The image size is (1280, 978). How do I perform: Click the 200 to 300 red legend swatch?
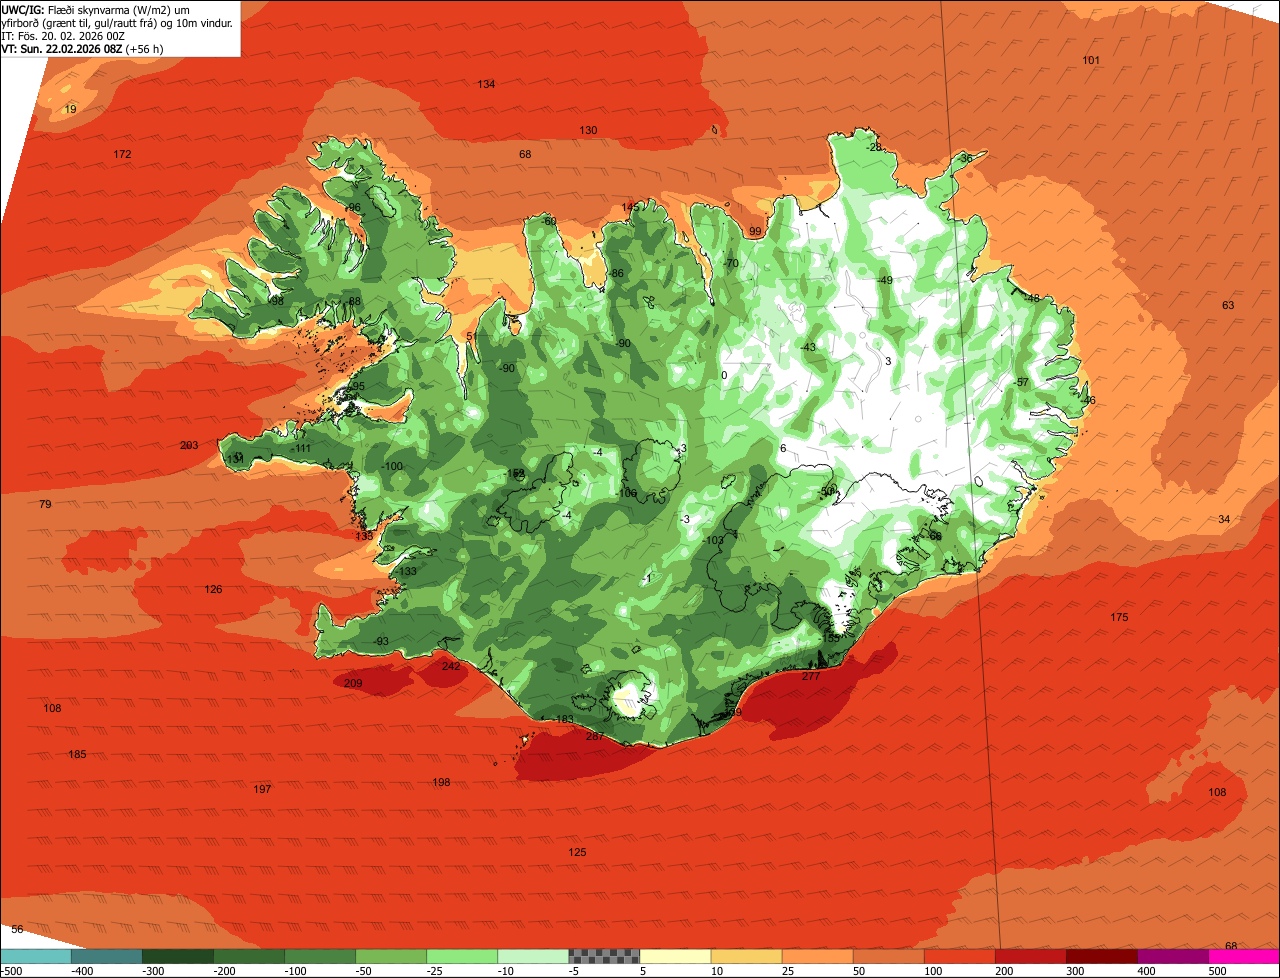[1031, 956]
